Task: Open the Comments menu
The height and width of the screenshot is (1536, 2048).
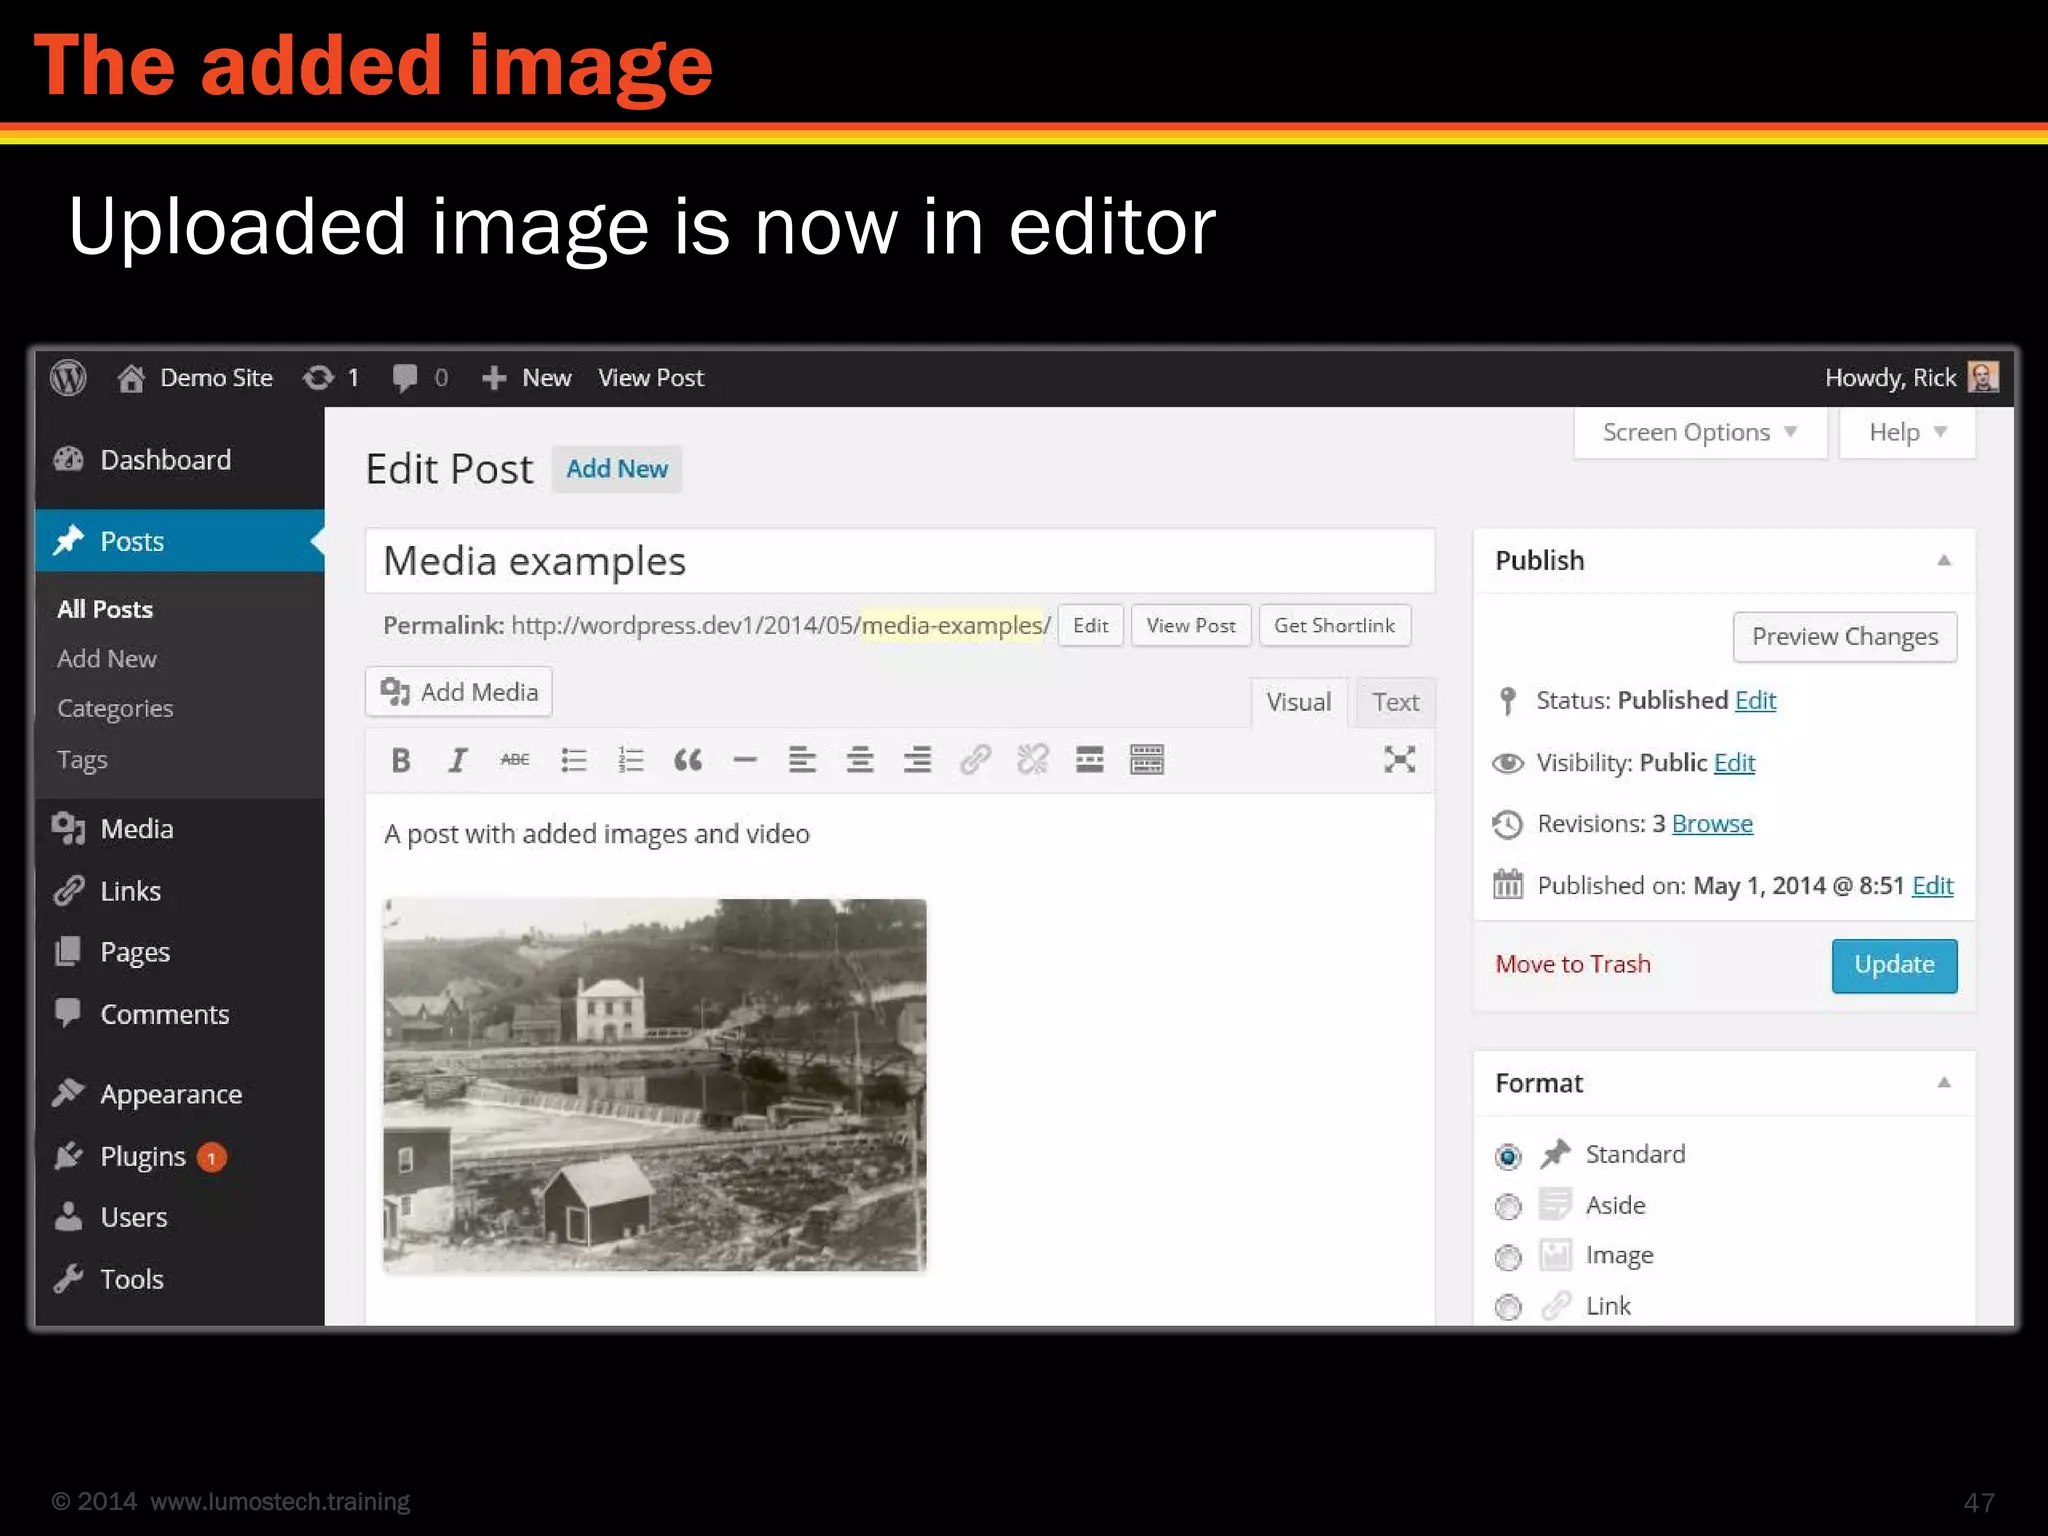Action: pyautogui.click(x=180, y=1014)
